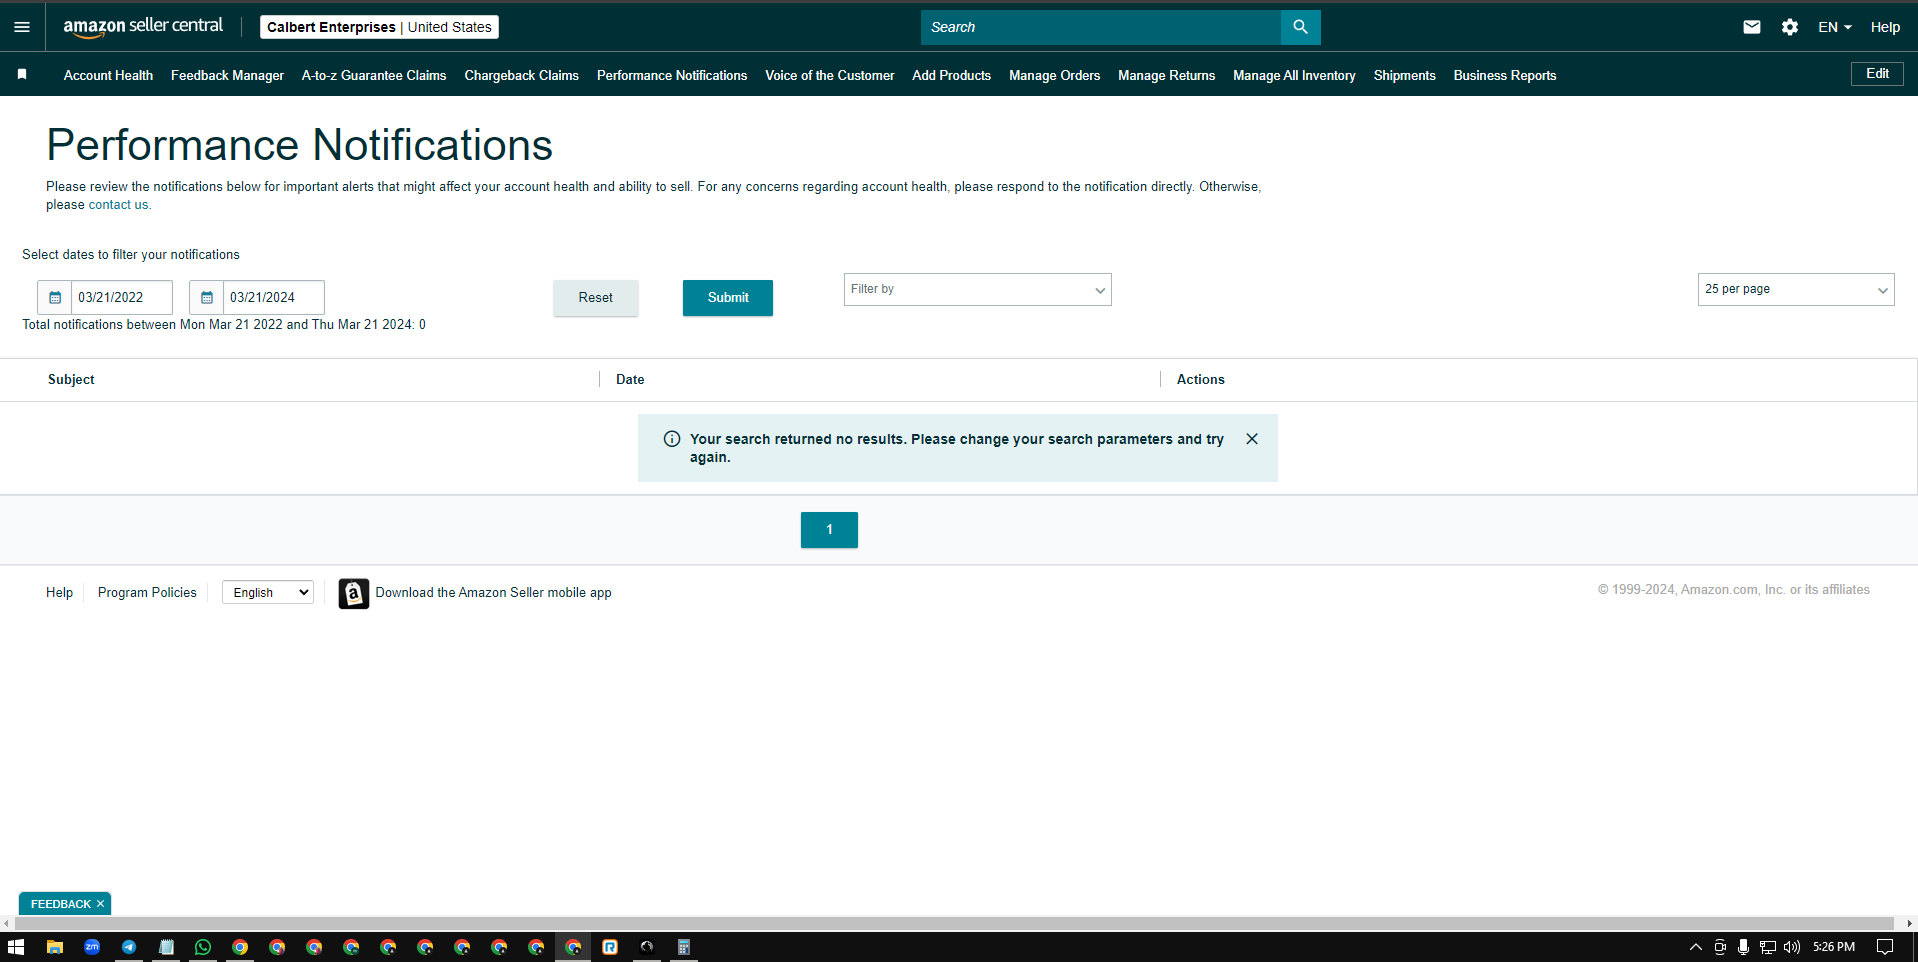This screenshot has height=962, width=1918.
Task: Open the English footer language selector
Action: click(268, 593)
